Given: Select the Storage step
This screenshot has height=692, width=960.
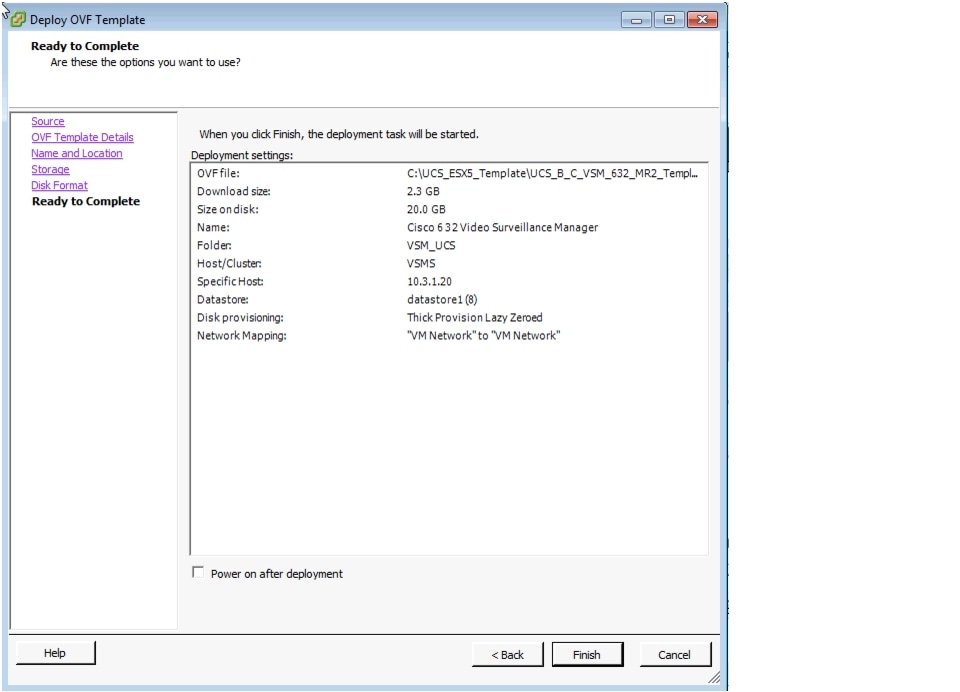Looking at the screenshot, I should click(50, 169).
